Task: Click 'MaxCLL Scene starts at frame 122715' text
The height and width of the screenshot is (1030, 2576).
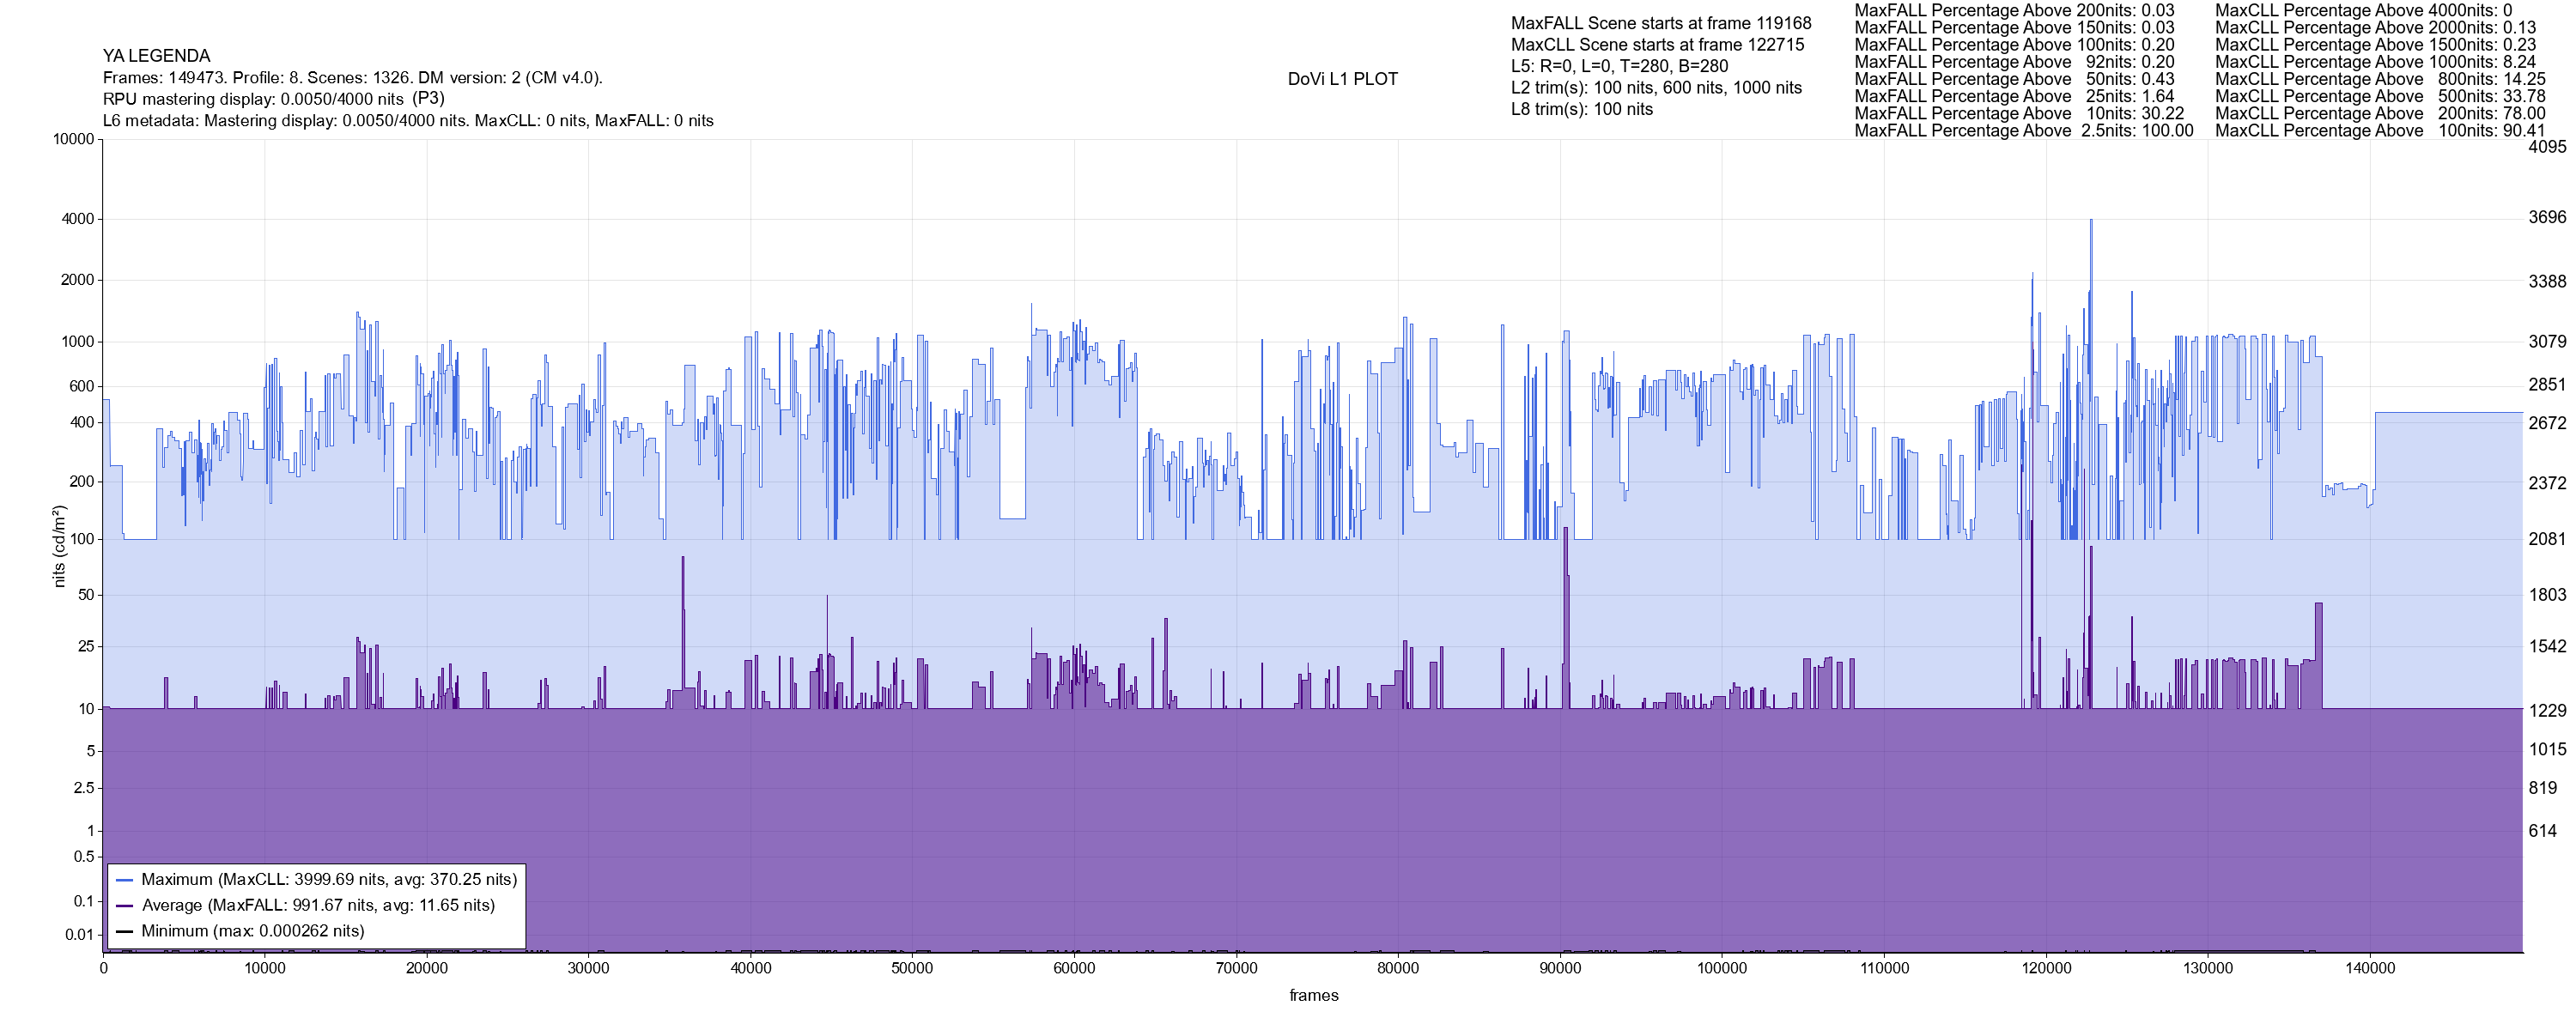Action: [x=1657, y=45]
